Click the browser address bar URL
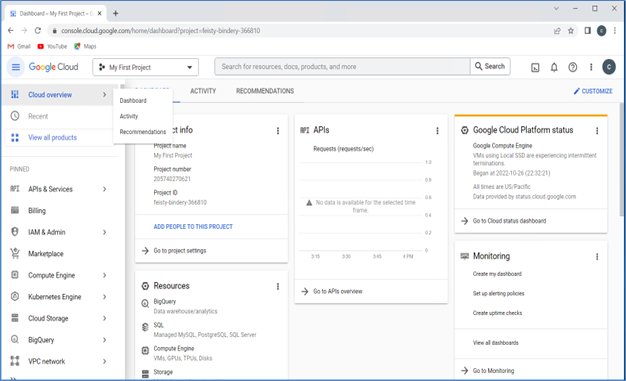626x381 pixels. (160, 31)
